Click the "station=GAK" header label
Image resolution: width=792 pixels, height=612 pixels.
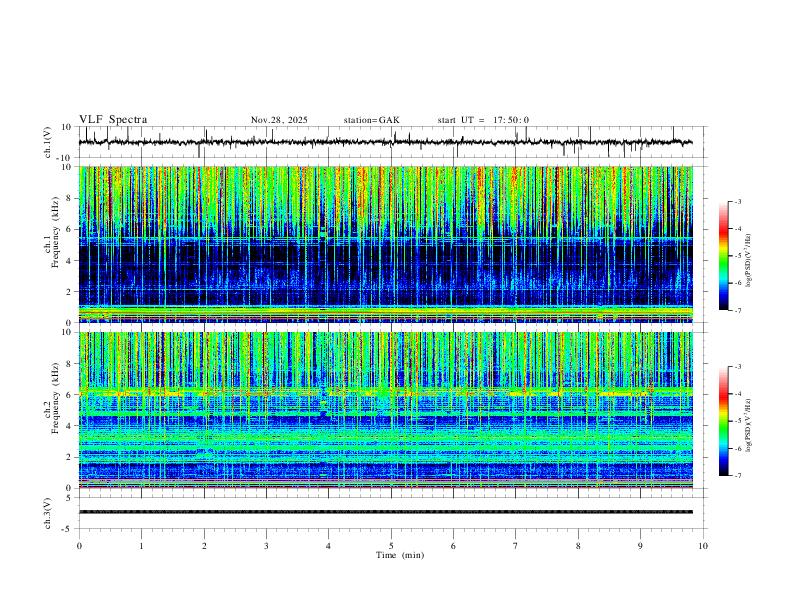371,120
